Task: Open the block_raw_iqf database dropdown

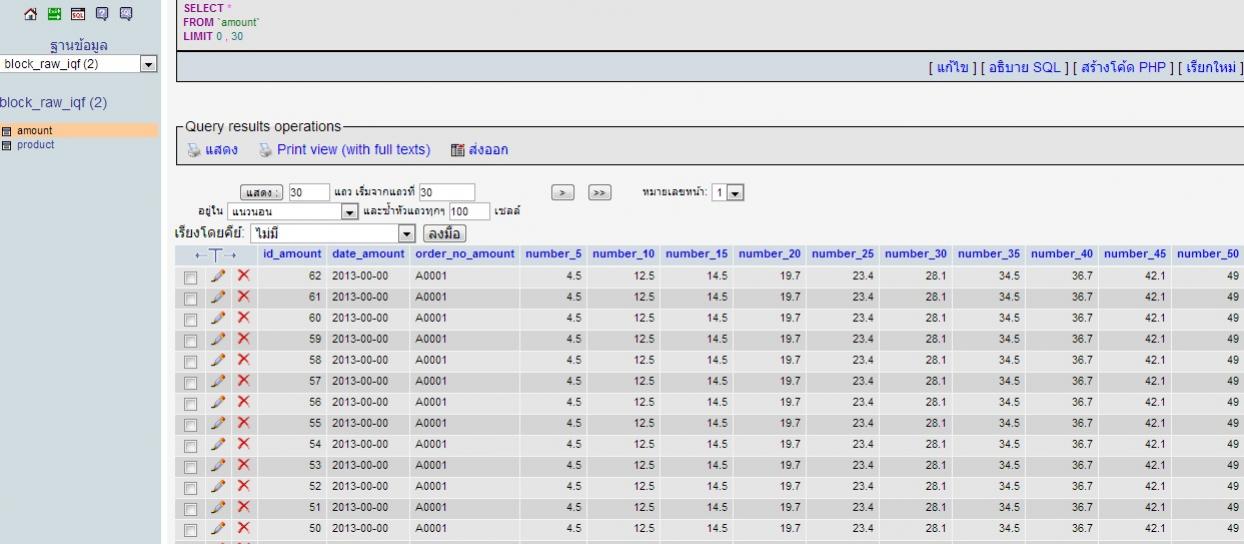Action: (x=149, y=64)
